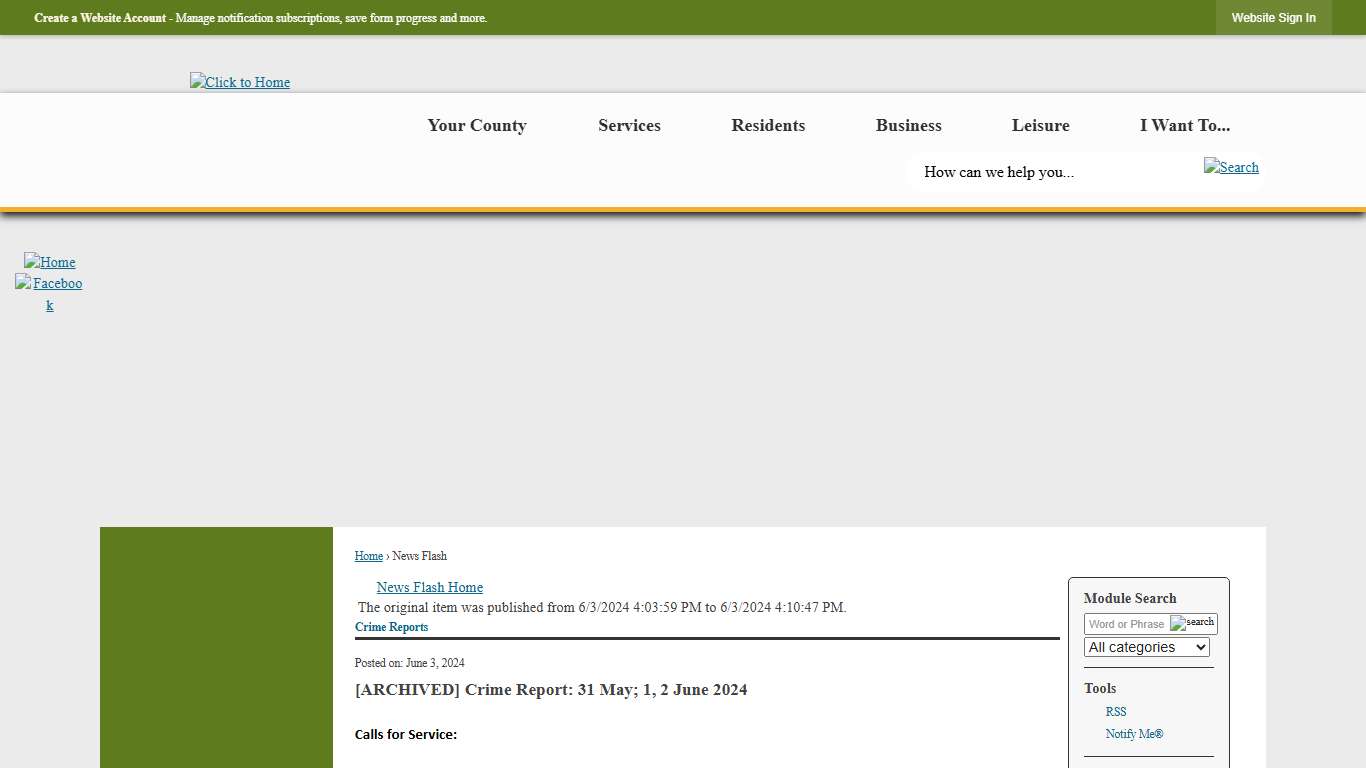Expand the I Want To... menu
Viewport: 1366px width, 768px height.
pos(1184,125)
